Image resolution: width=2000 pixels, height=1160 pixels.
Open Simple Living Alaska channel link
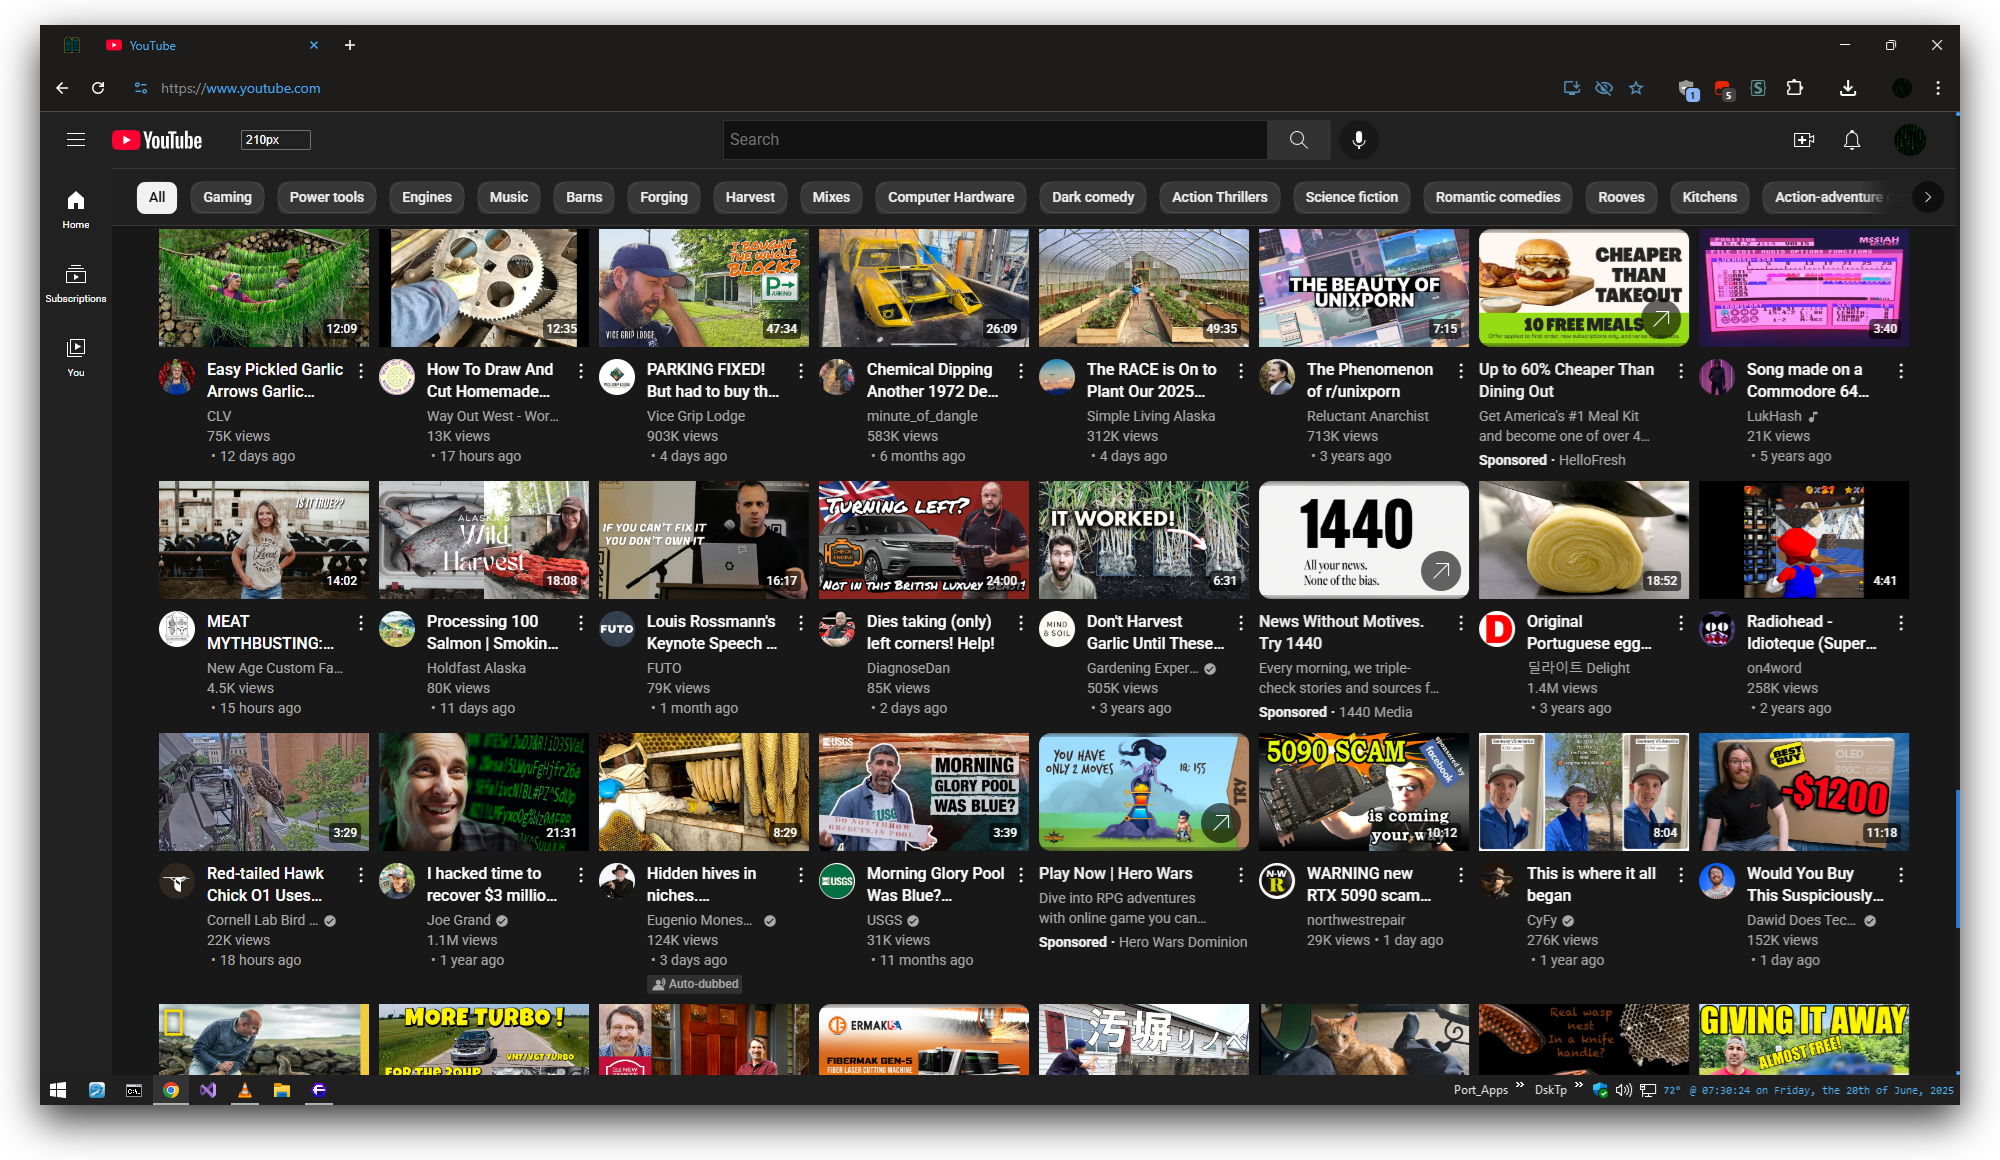point(1151,416)
